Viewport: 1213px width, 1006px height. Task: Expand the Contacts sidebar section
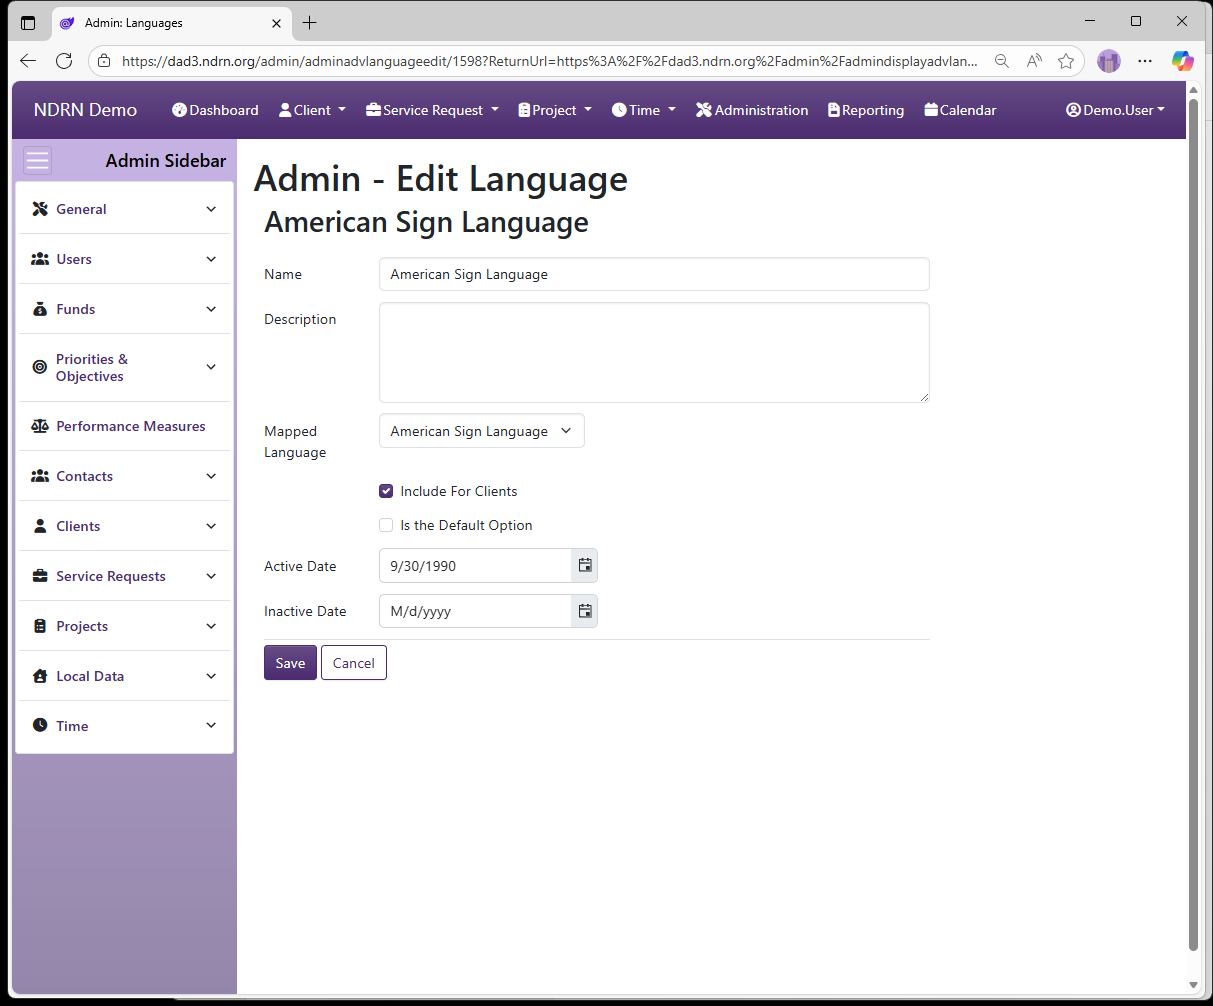point(211,476)
